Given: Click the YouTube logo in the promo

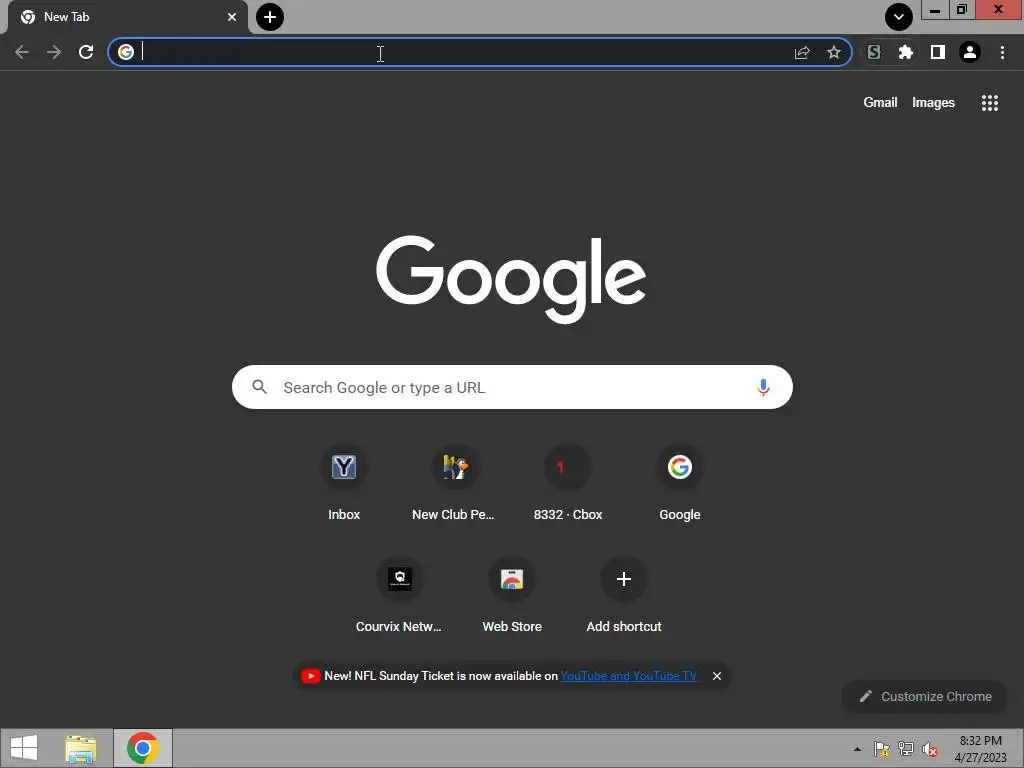Looking at the screenshot, I should (310, 676).
